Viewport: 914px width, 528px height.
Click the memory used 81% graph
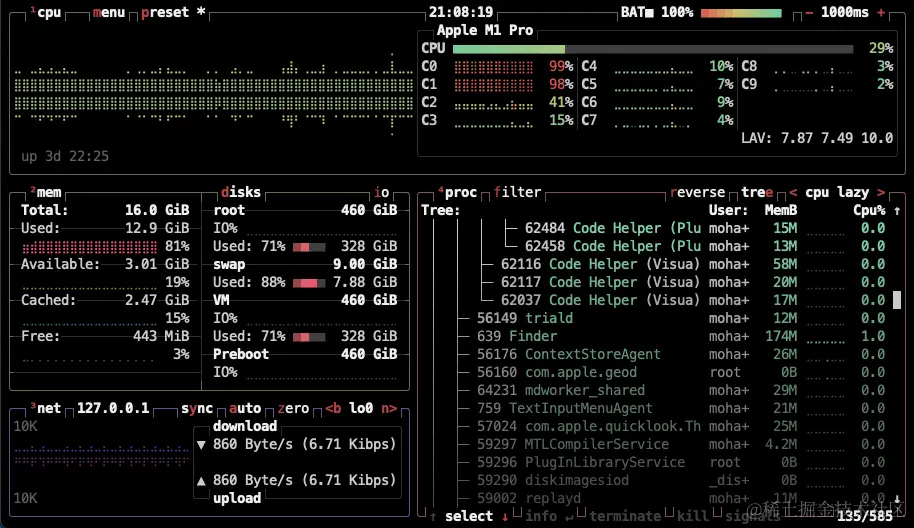pyautogui.click(x=89, y=247)
